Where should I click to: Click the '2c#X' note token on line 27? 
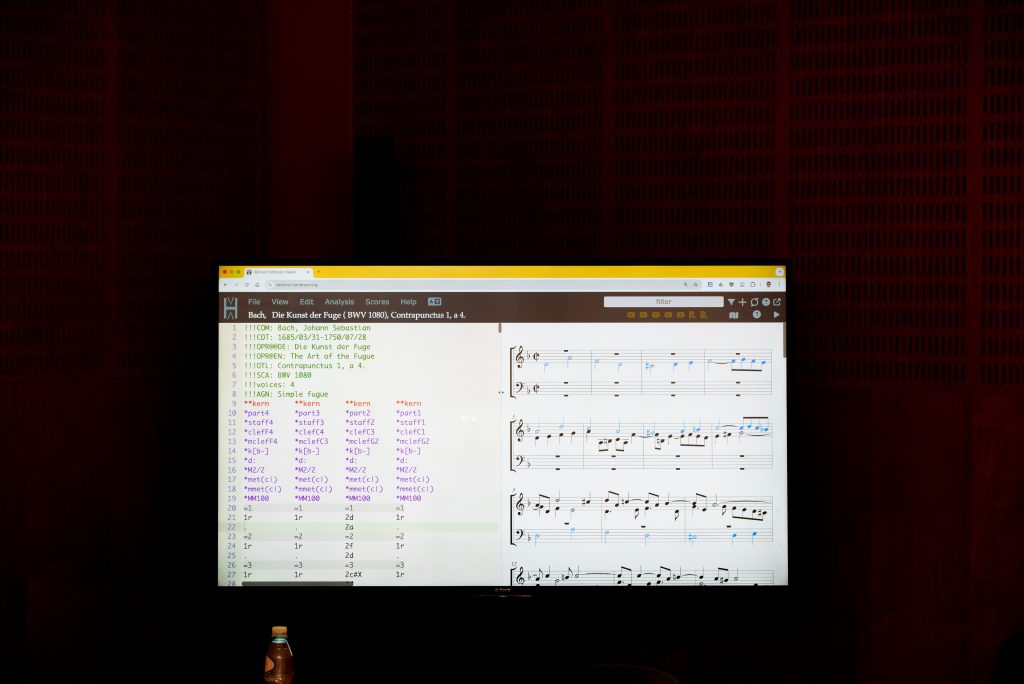(353, 575)
